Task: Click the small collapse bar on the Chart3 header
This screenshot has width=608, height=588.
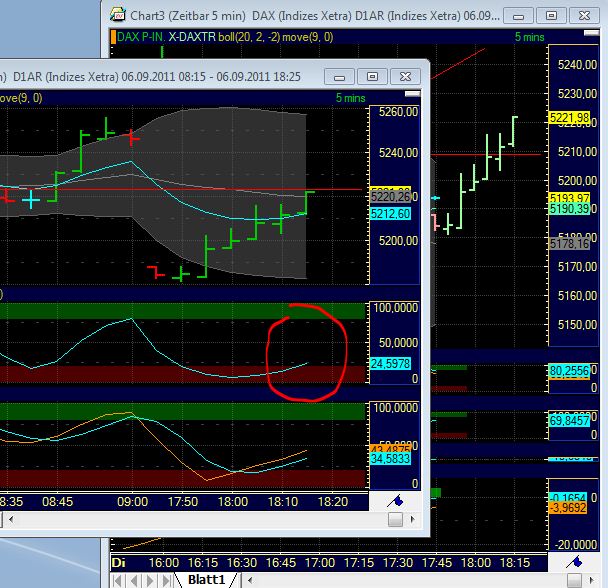Action: click(591, 33)
